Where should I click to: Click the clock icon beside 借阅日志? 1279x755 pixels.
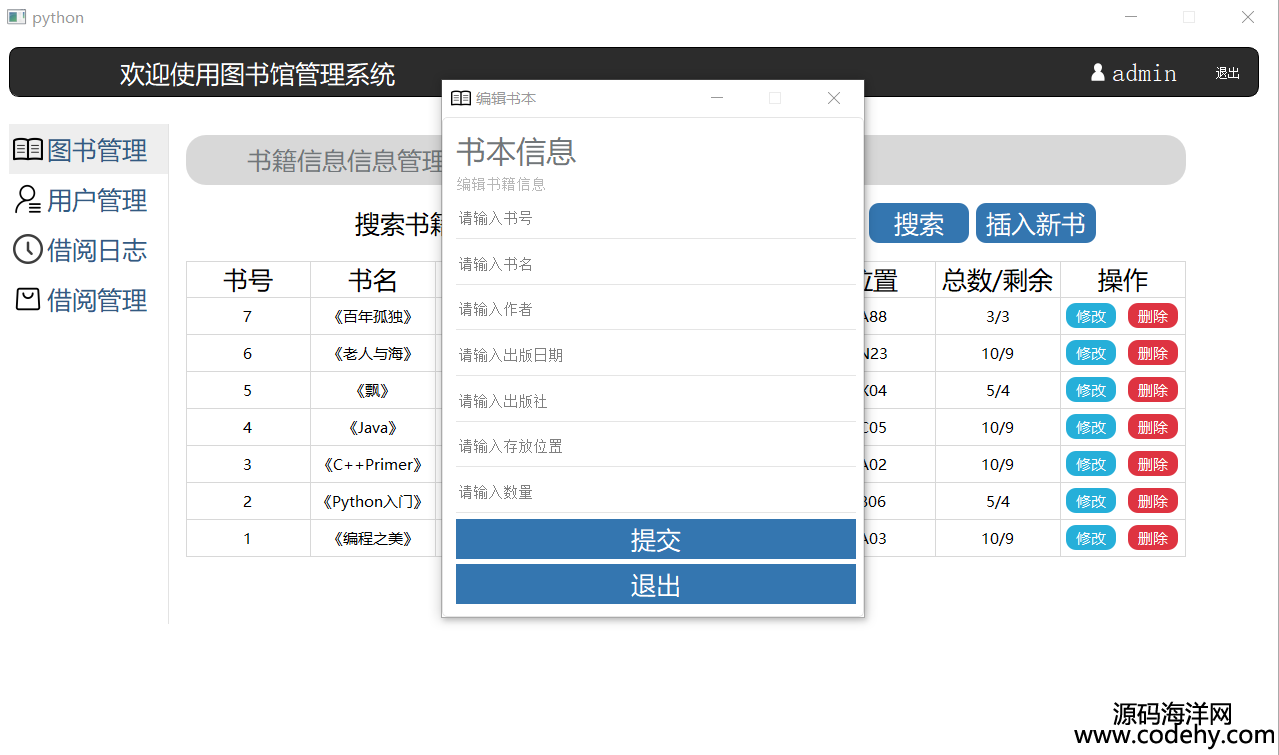28,250
